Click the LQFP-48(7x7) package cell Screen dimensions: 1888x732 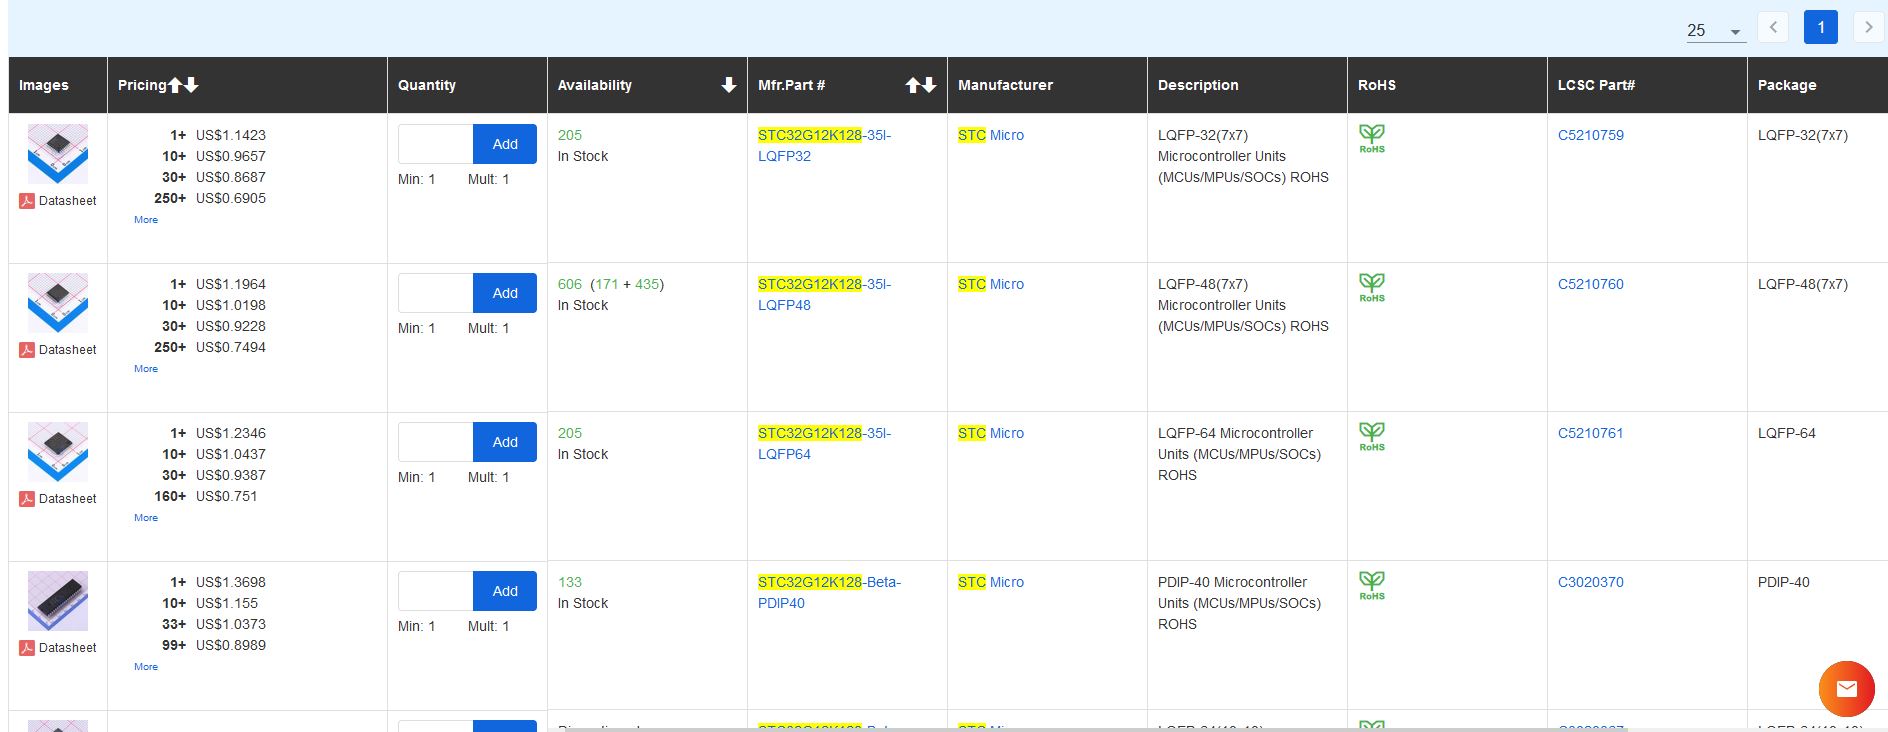(x=1803, y=284)
